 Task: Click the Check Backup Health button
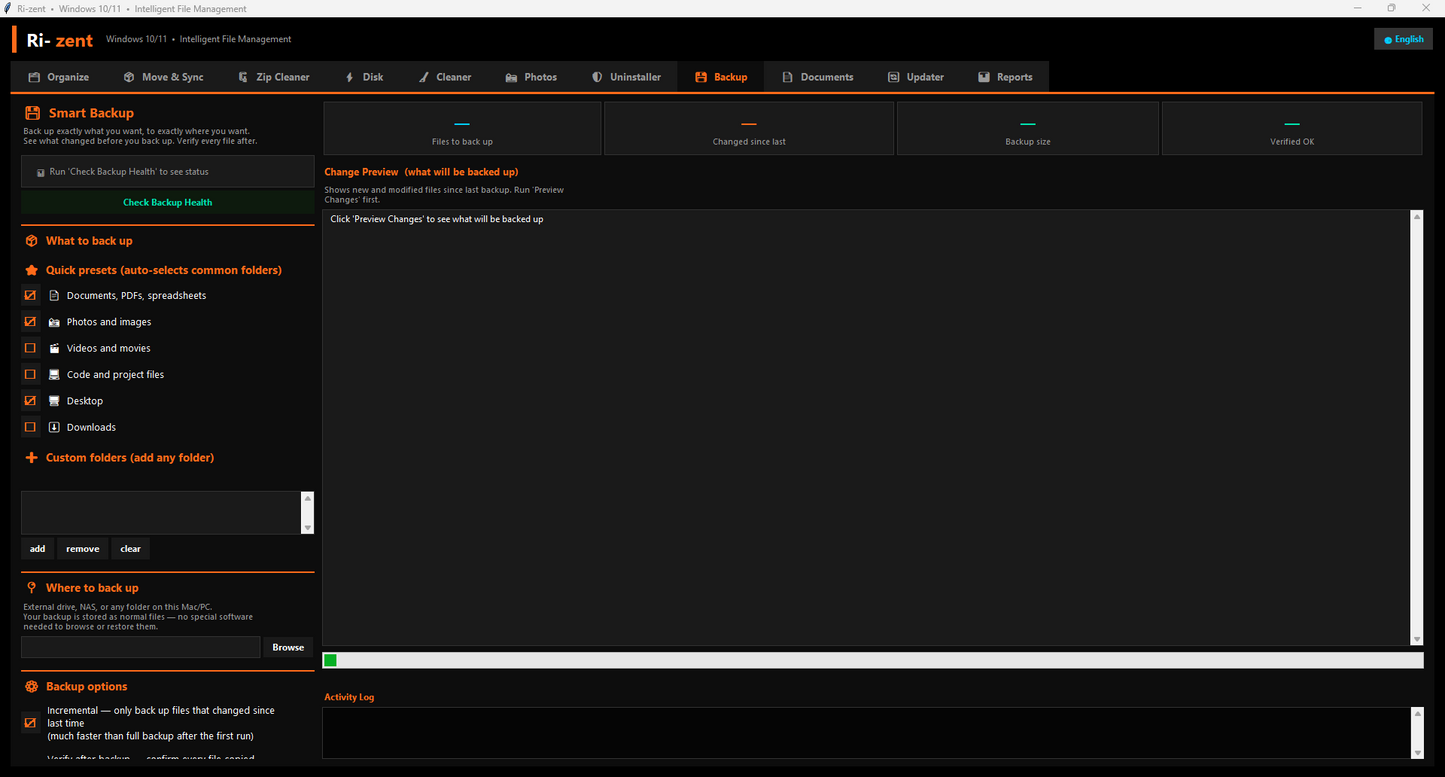pos(168,202)
